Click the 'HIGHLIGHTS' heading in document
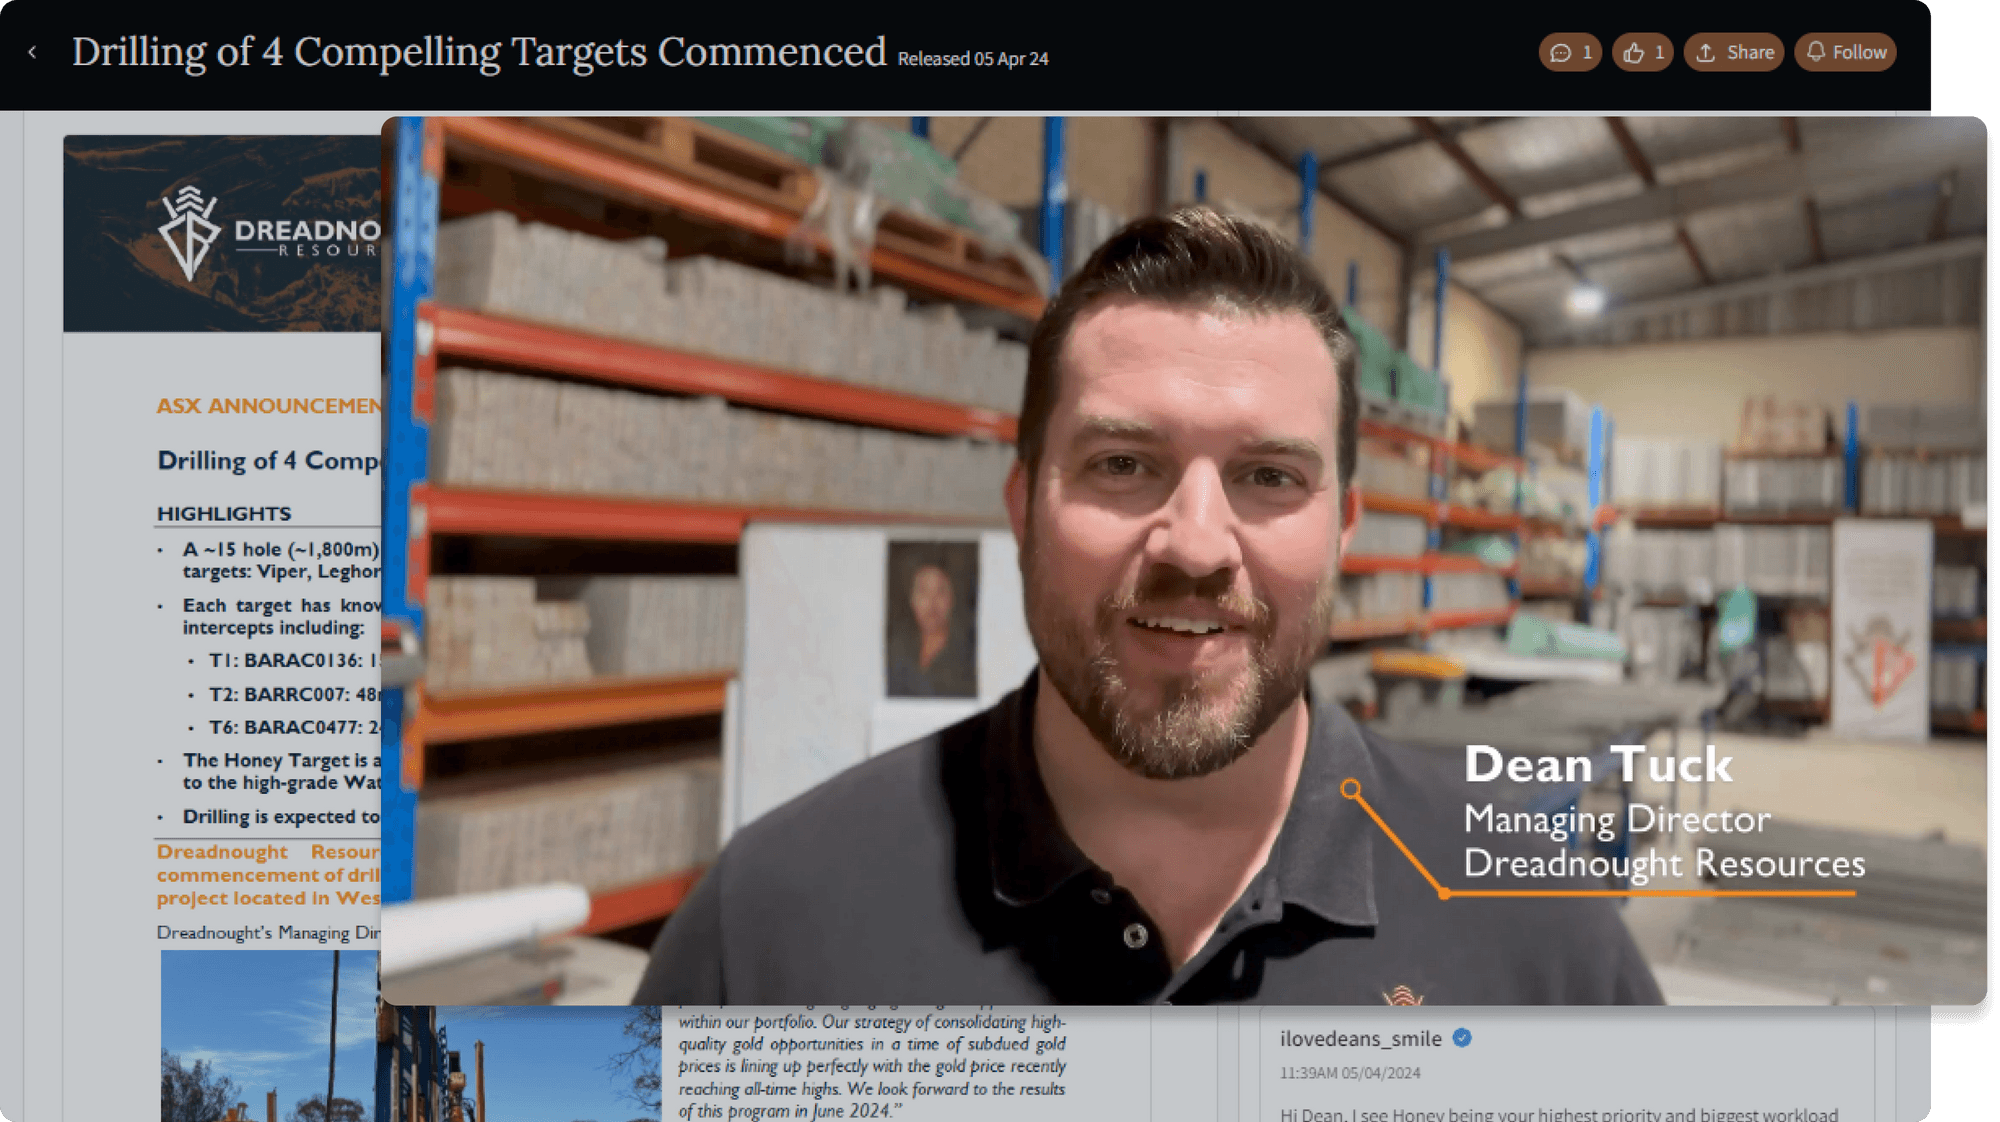The height and width of the screenshot is (1122, 2000). [224, 513]
